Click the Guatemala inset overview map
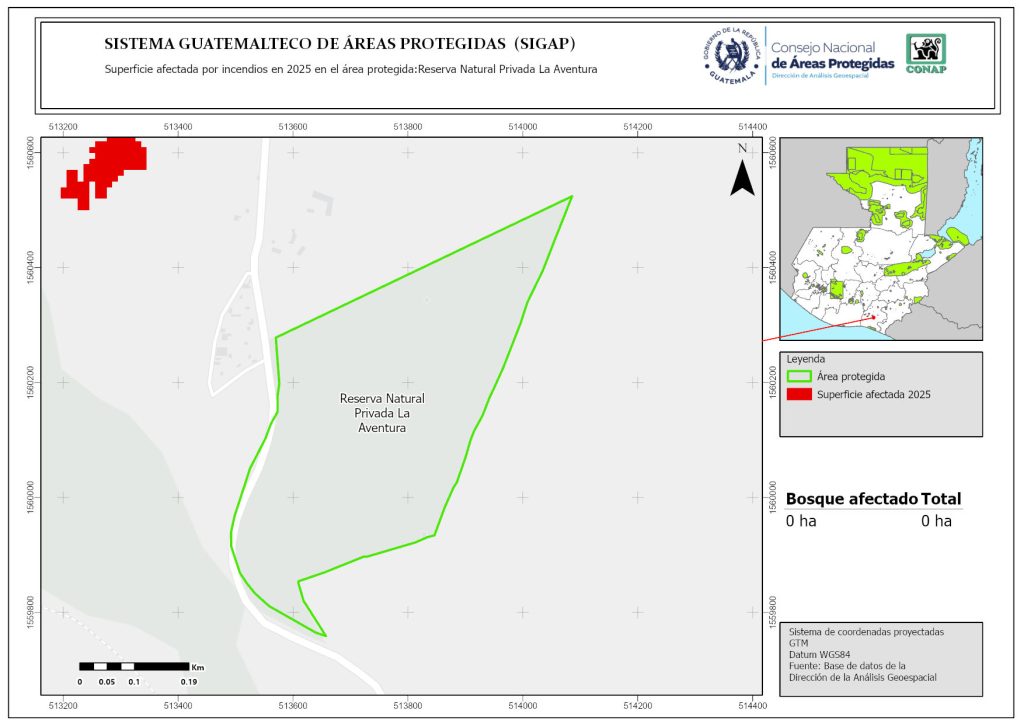This screenshot has height=724, width=1024. pyautogui.click(x=880, y=239)
